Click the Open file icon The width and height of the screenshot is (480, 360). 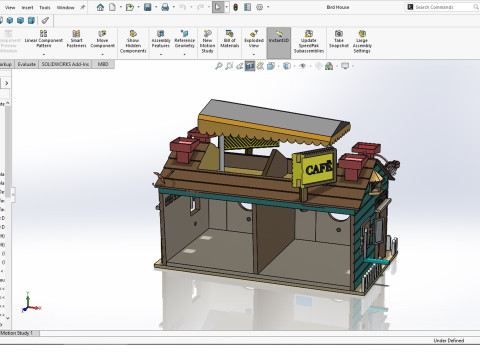tap(130, 7)
